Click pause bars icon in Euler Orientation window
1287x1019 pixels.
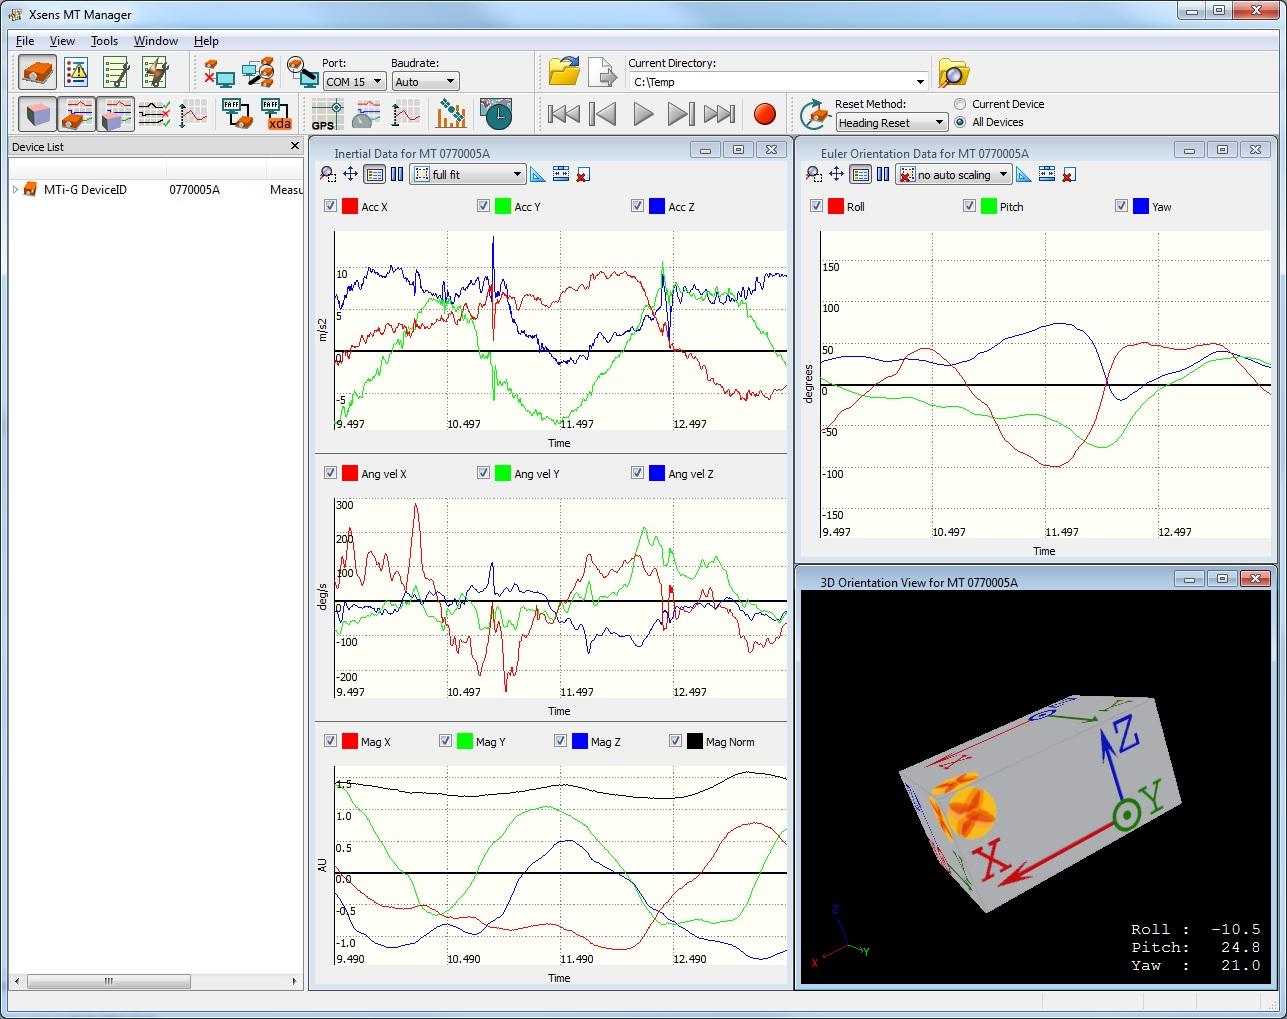click(x=883, y=174)
